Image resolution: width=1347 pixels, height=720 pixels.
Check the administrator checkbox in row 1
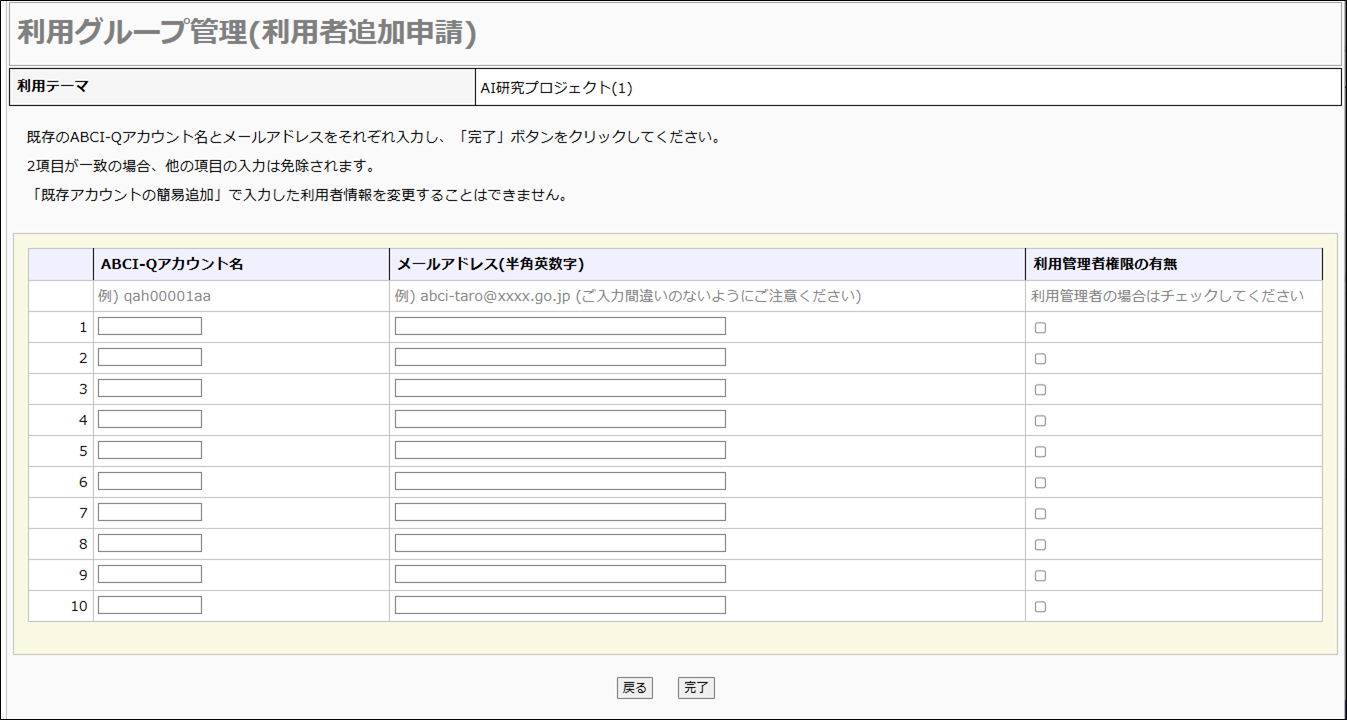click(x=1040, y=327)
